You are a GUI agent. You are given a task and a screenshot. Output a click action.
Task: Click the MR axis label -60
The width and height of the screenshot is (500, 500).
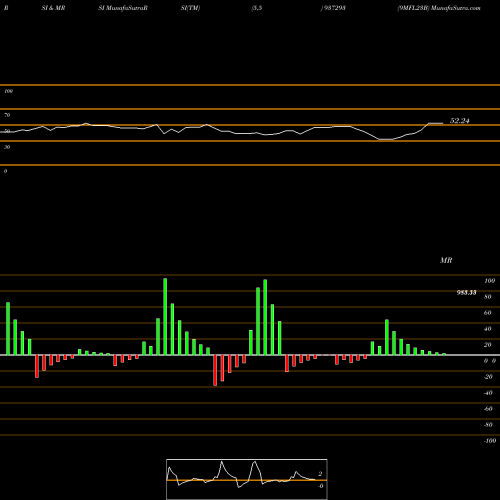point(488,409)
